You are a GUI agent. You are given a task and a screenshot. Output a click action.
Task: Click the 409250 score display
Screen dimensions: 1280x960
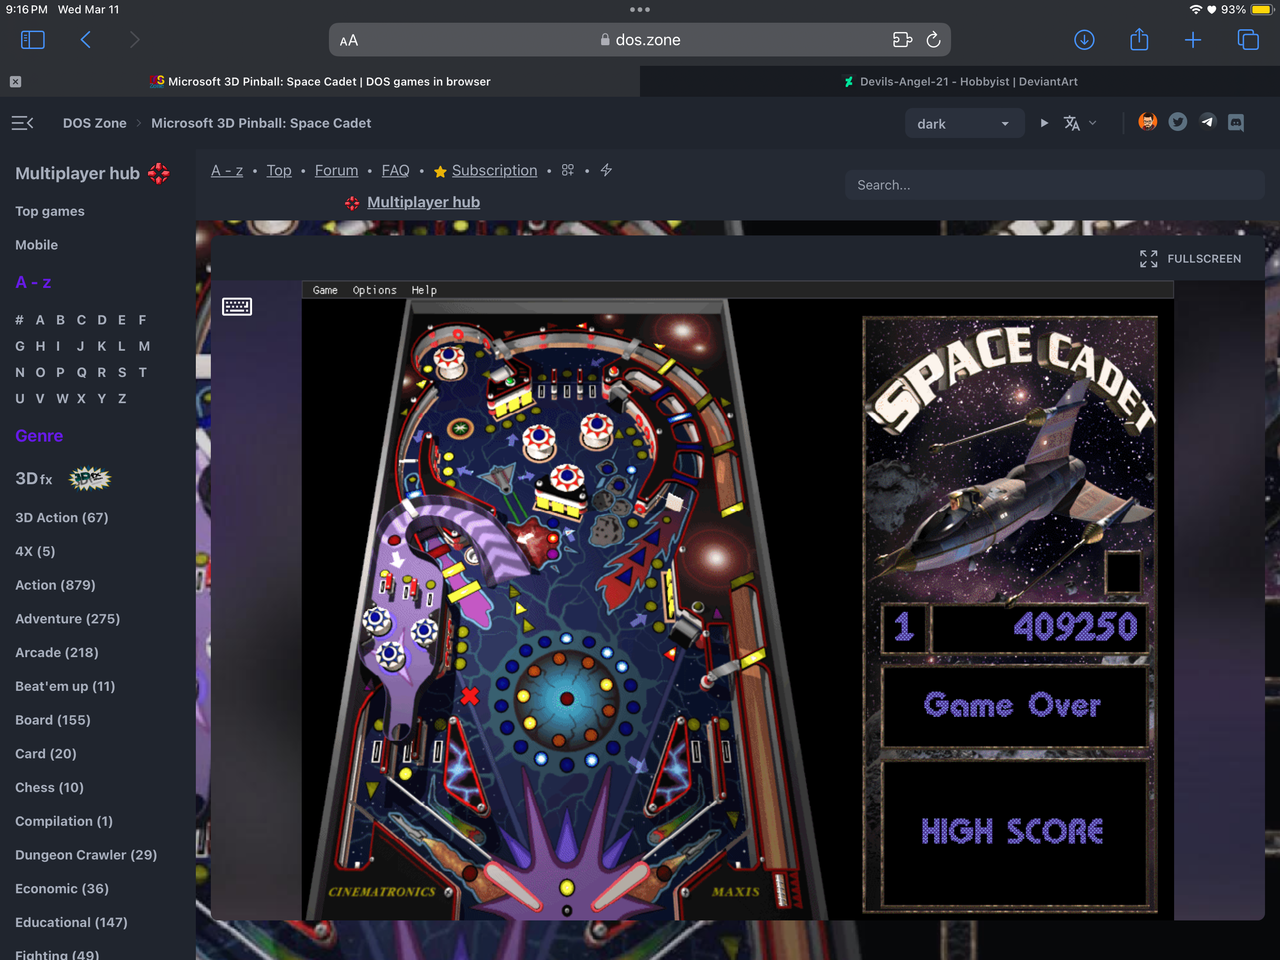[1040, 627]
